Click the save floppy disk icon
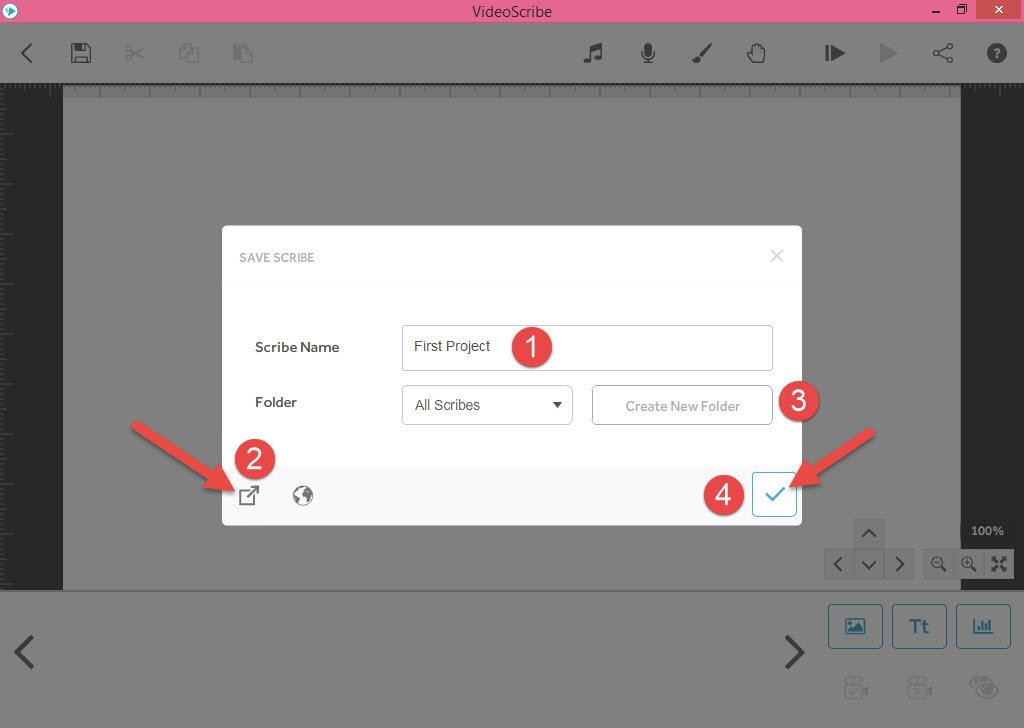 pyautogui.click(x=81, y=53)
